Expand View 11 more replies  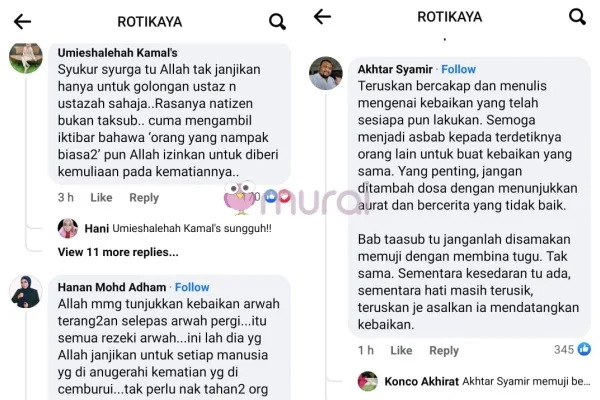point(118,252)
